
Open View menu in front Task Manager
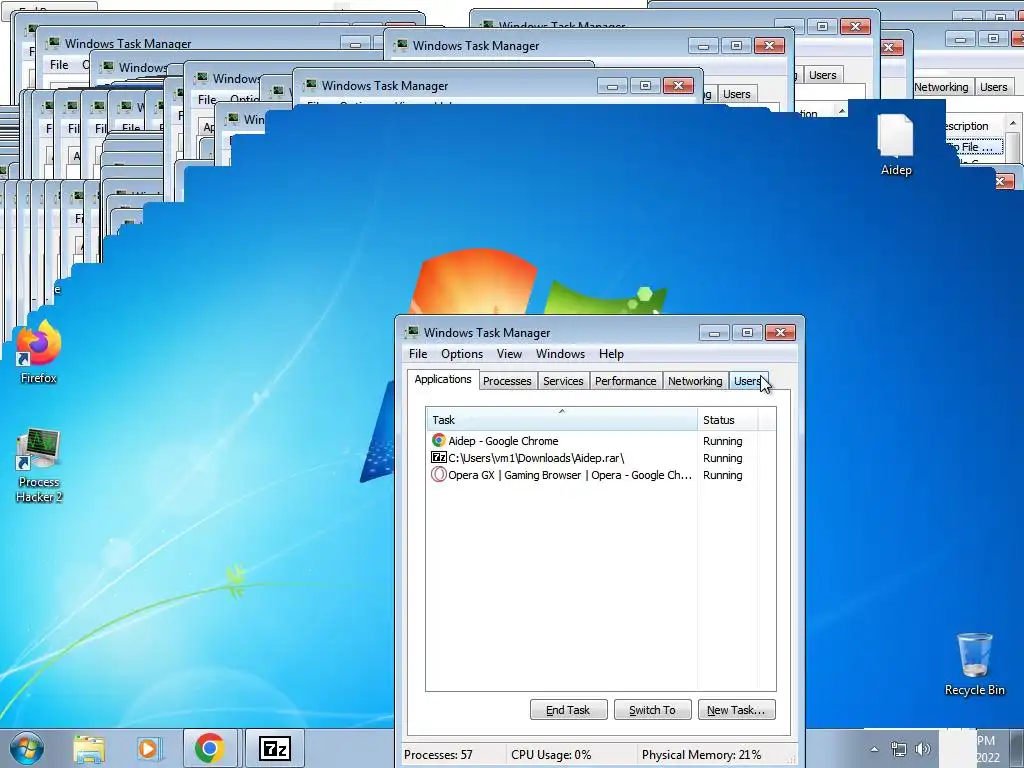pos(509,354)
